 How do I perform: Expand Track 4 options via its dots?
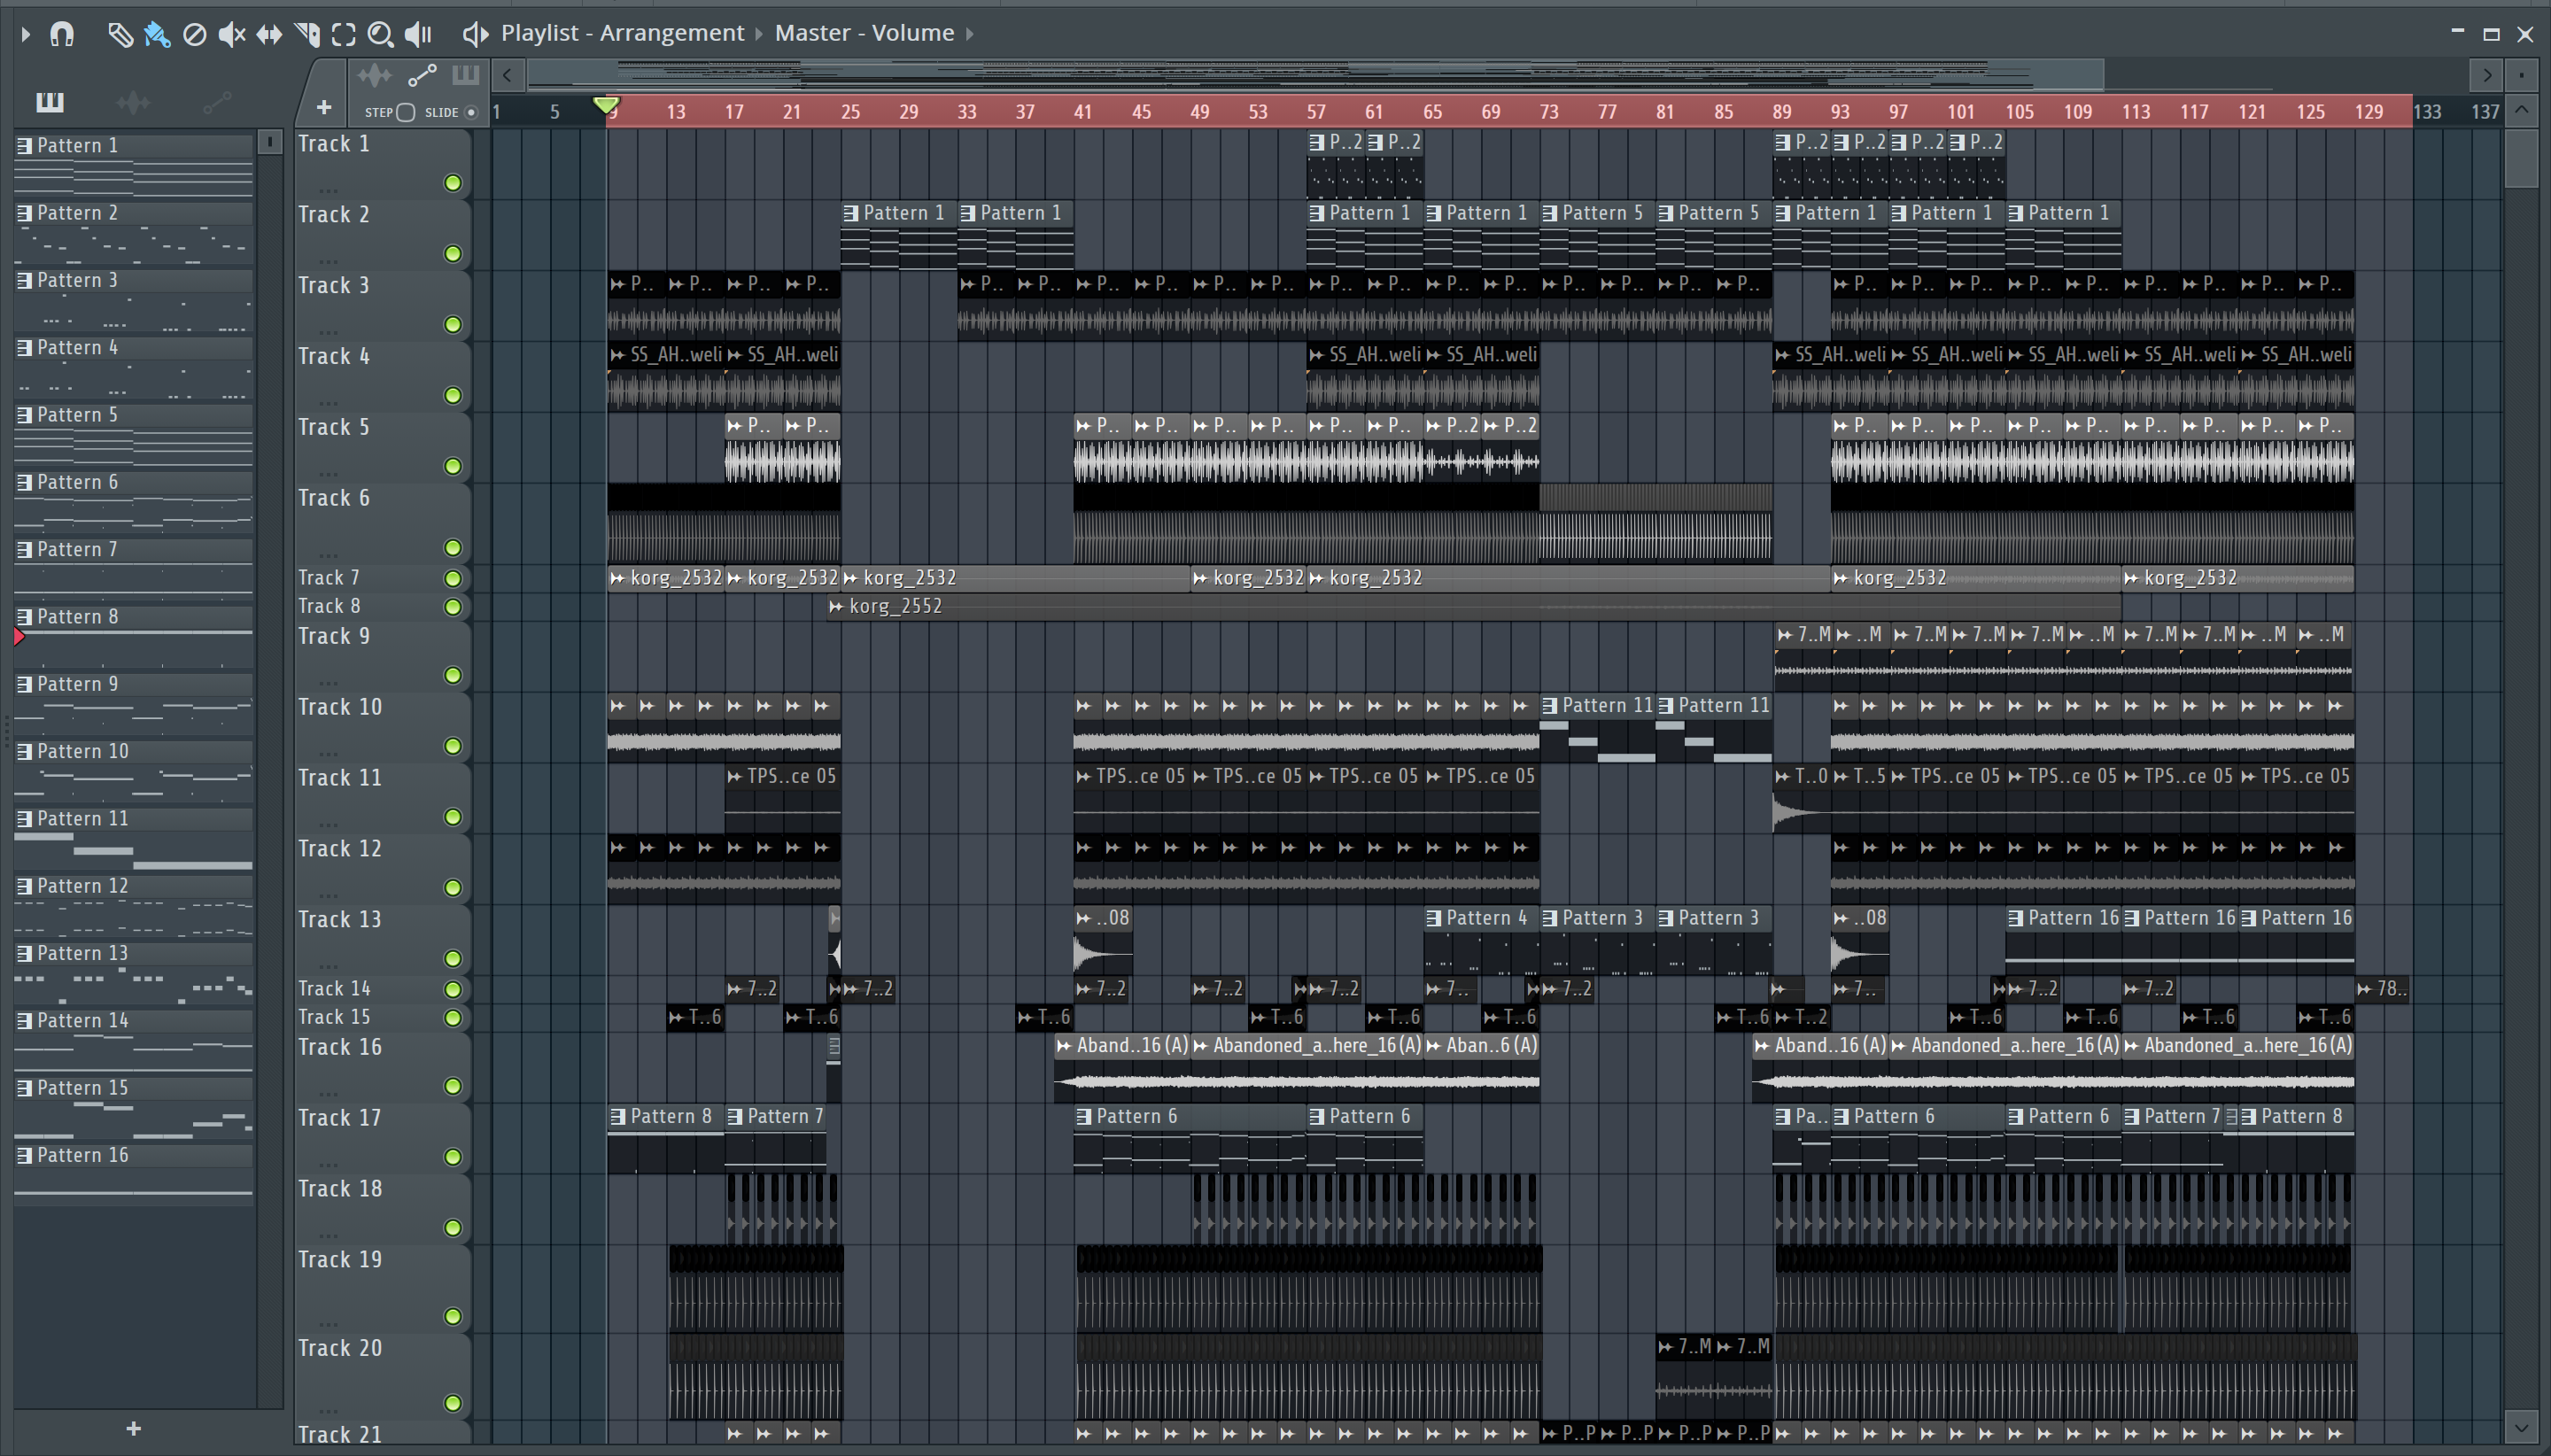point(329,403)
